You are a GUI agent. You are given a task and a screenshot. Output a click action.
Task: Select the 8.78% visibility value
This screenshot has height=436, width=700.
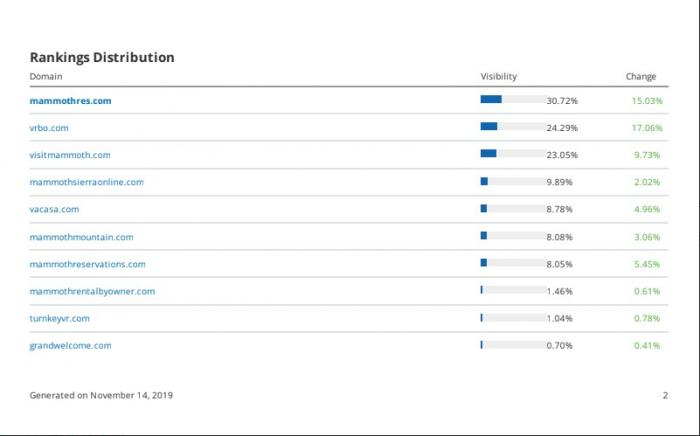559,209
